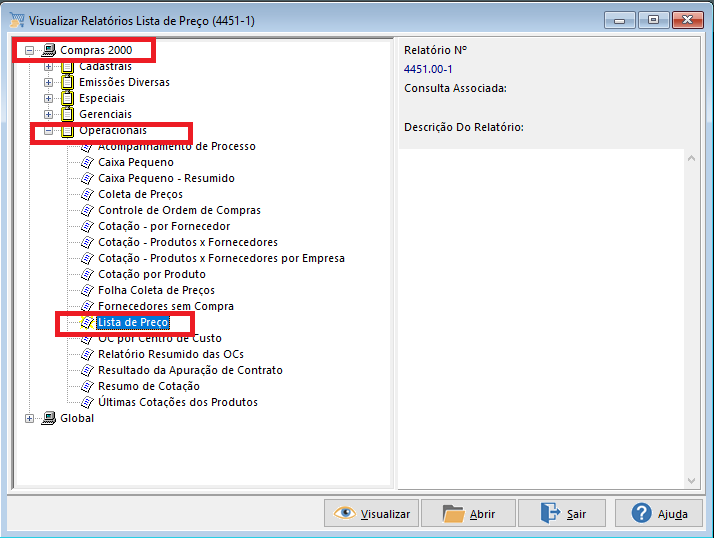Click the report icon beside Relatório Resumido das OCs
Screen dimensions: 714x538
tap(87, 354)
